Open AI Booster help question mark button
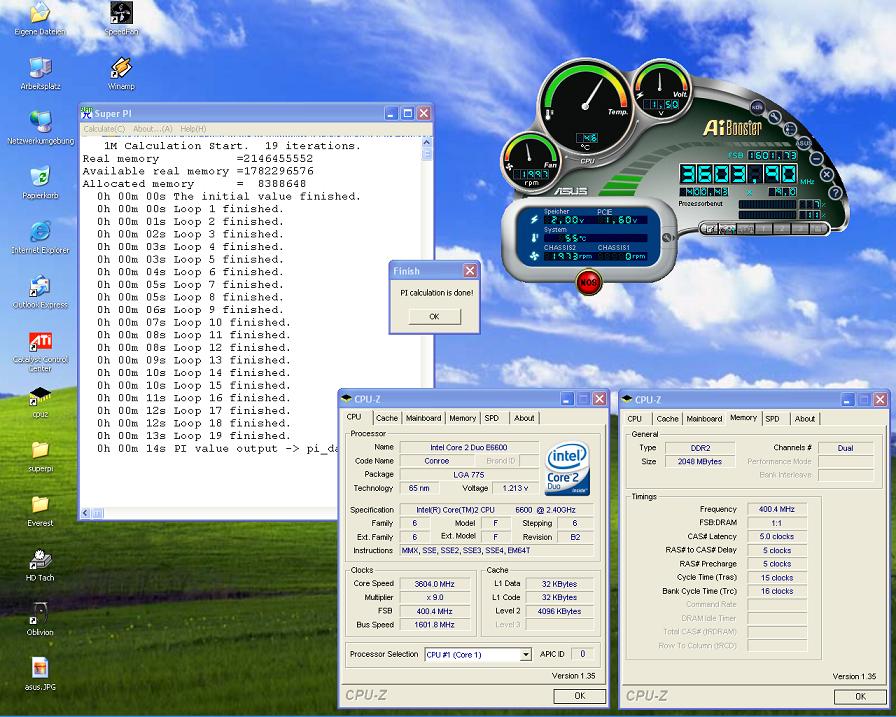Viewport: 896px width, 717px height. click(835, 193)
